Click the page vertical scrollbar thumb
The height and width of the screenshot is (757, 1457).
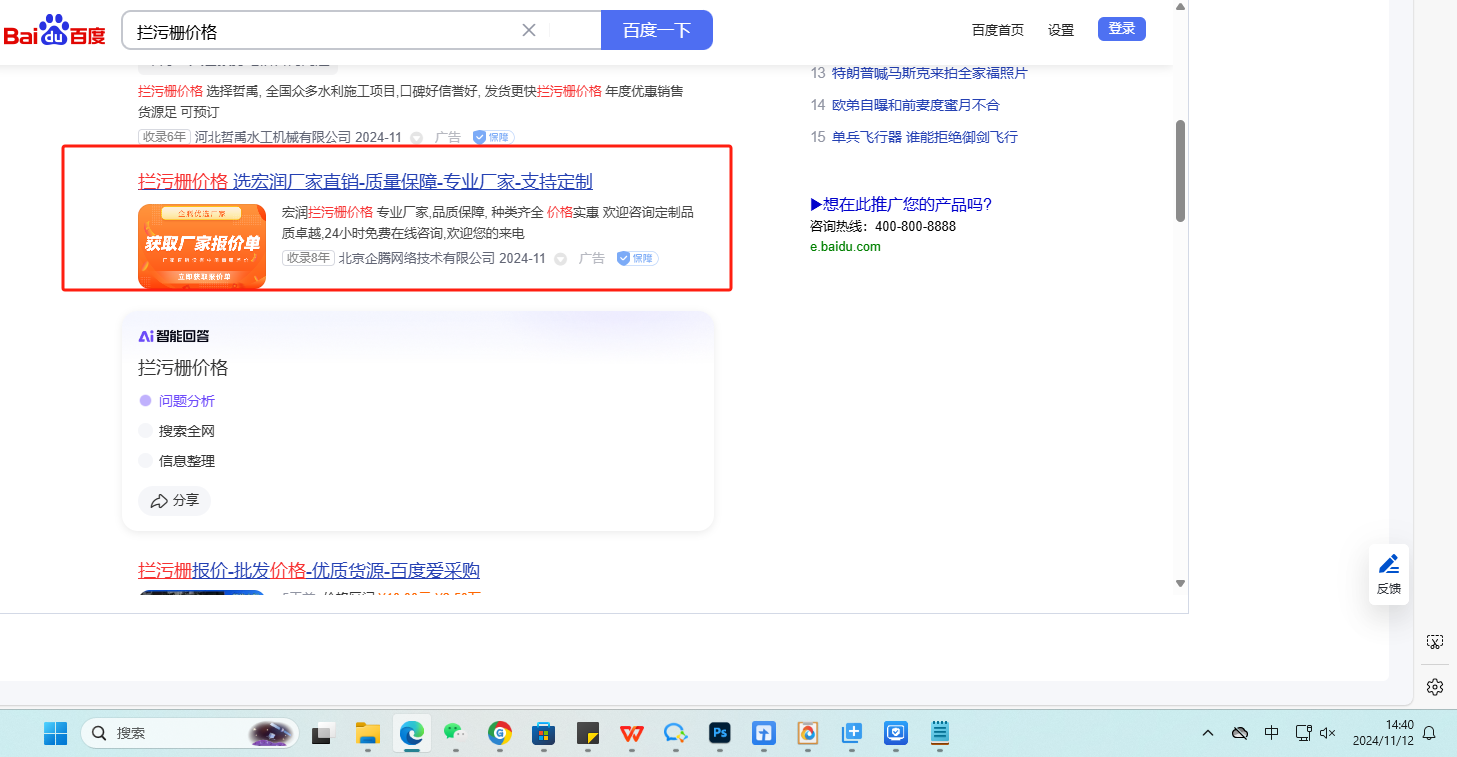tap(1180, 170)
